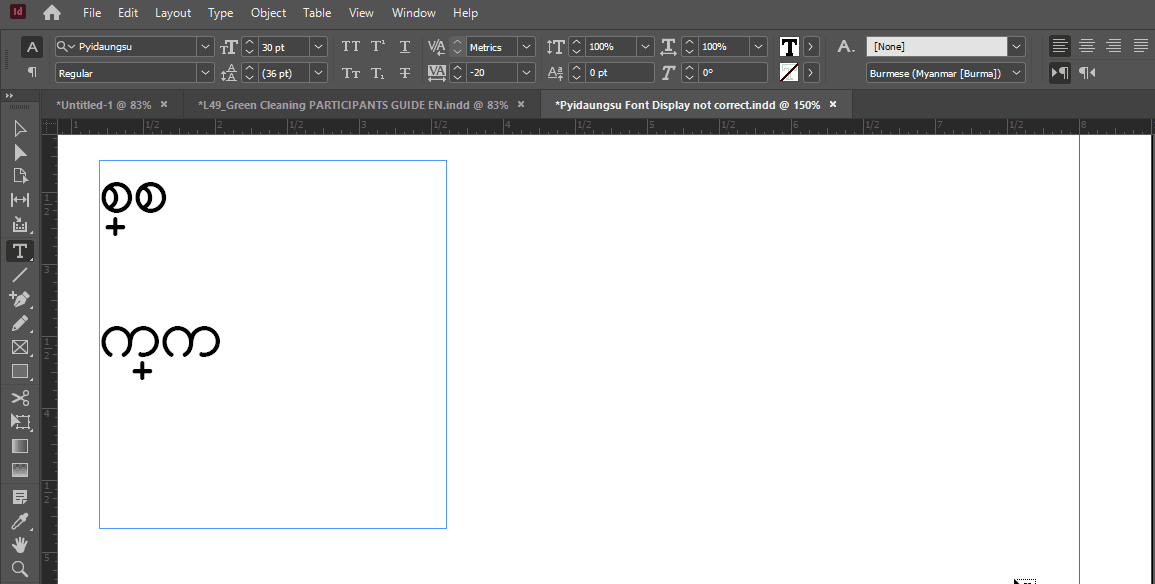Open the Window menu

point(413,13)
